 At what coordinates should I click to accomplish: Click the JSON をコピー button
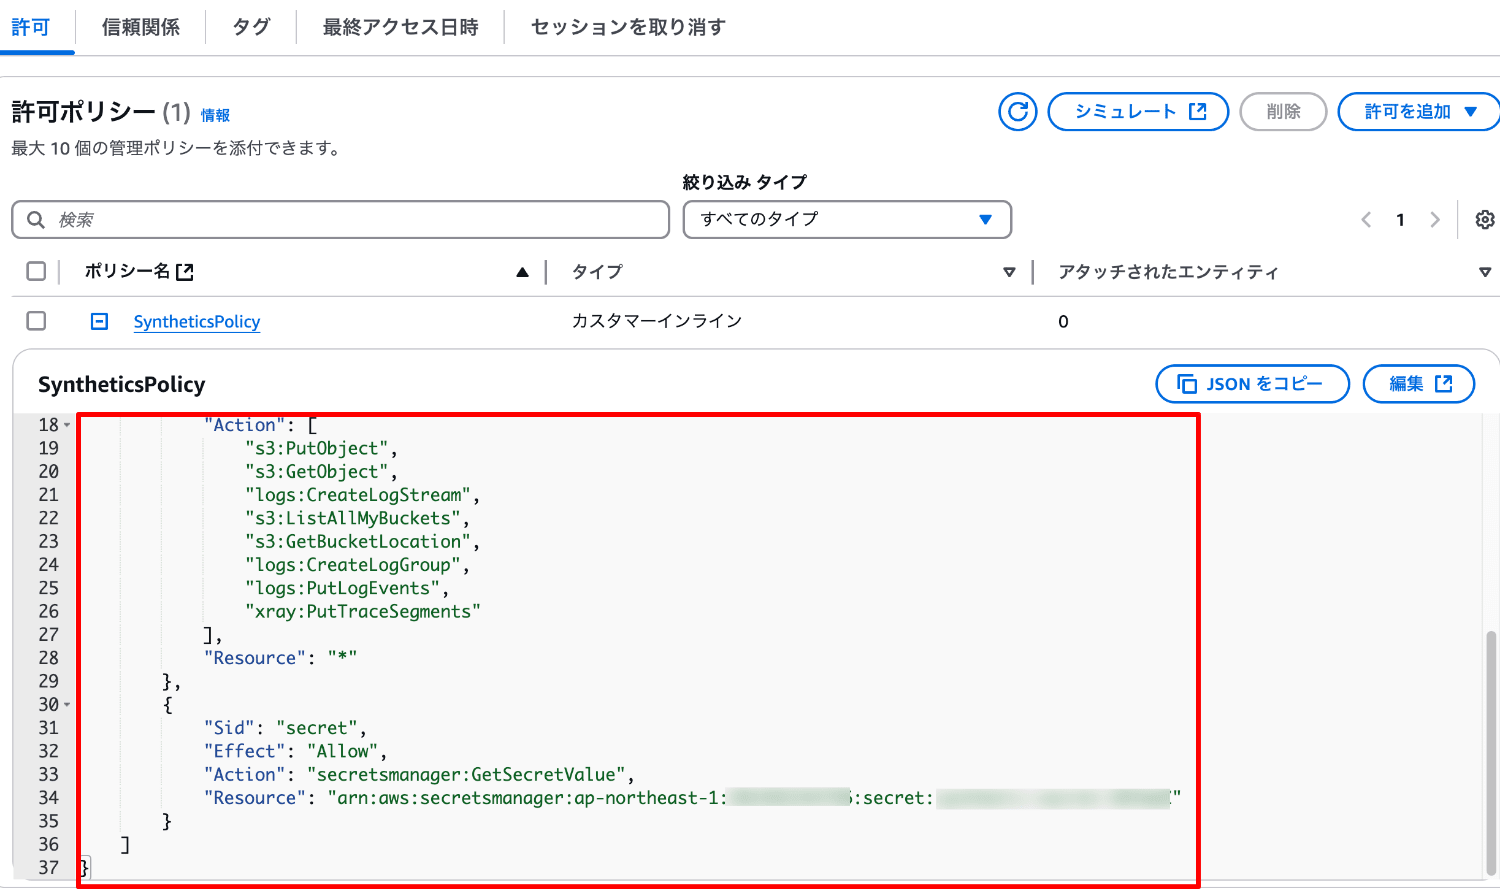click(1252, 384)
